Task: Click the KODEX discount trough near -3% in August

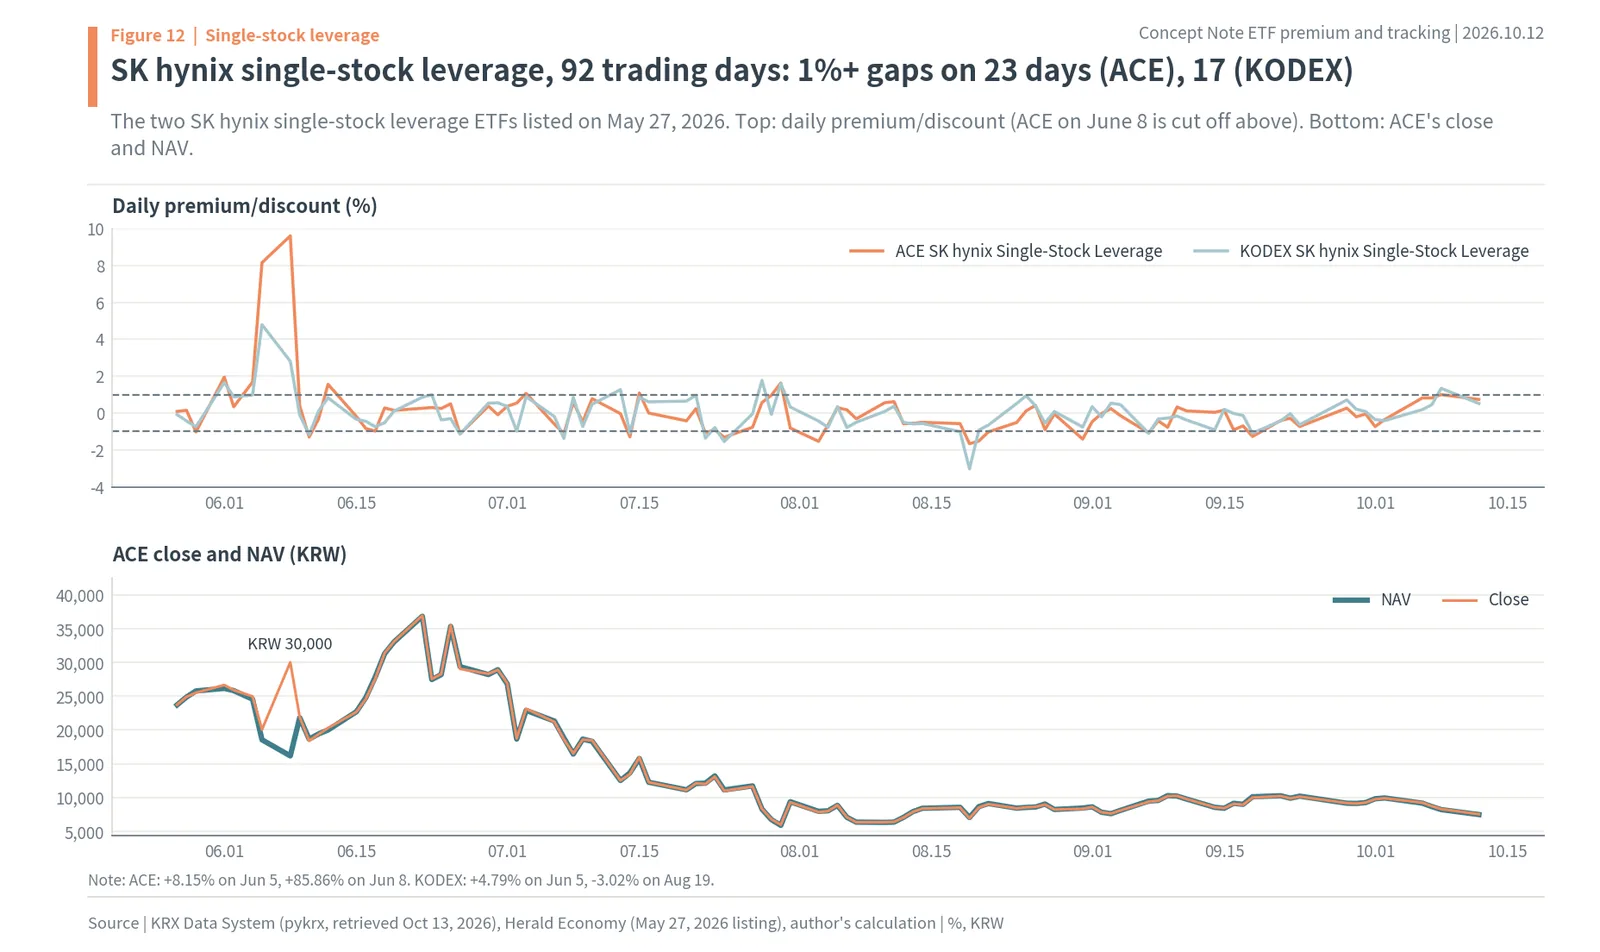Action: (x=969, y=468)
